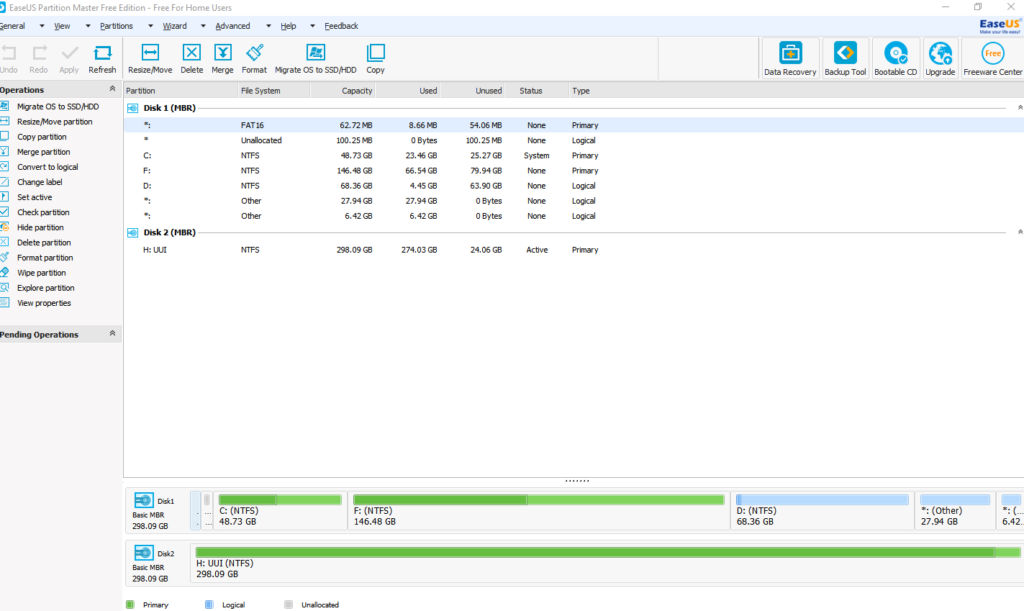Click Wipe partition in Operations panel
The width and height of the screenshot is (1024, 611).
tap(41, 273)
